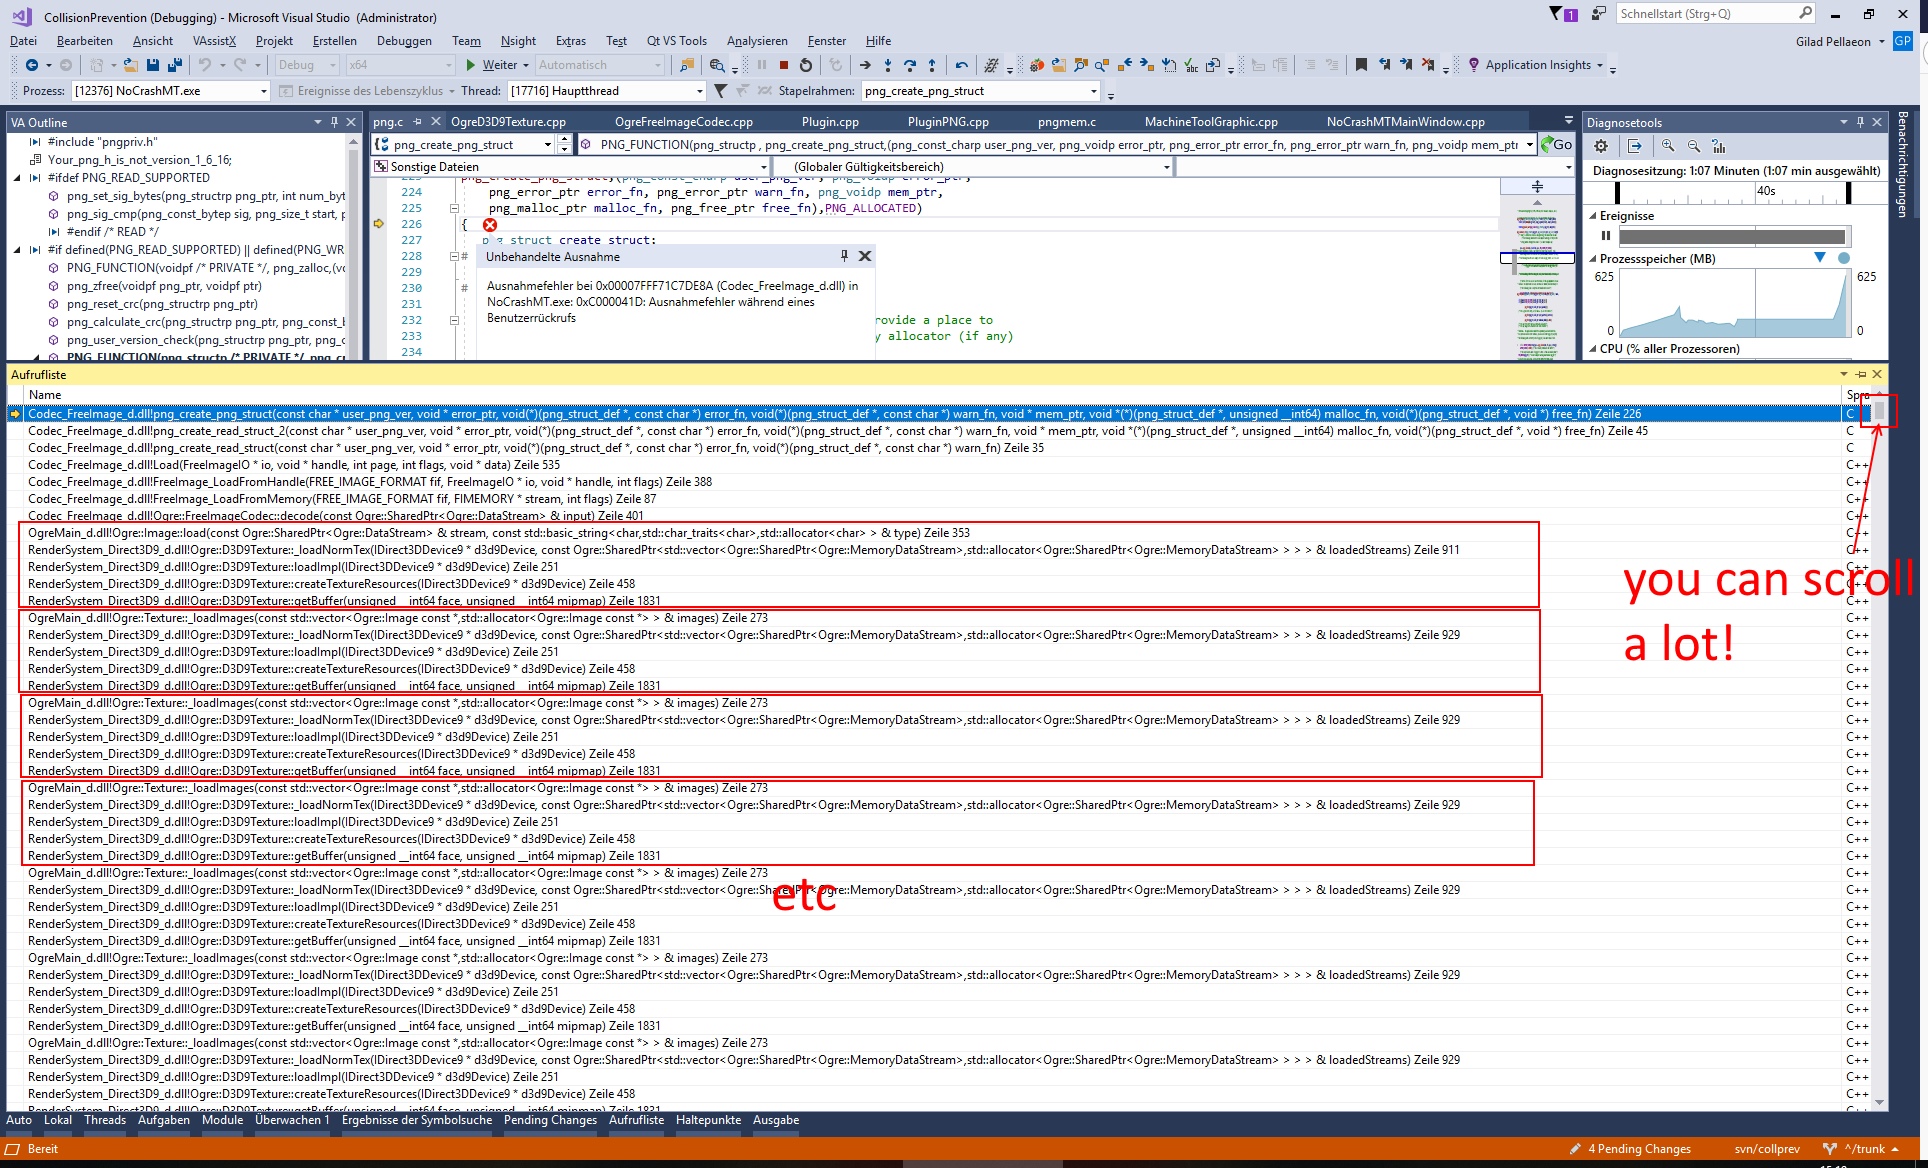1928x1168 pixels.
Task: Continue debugging with Weiter
Action: click(498, 65)
